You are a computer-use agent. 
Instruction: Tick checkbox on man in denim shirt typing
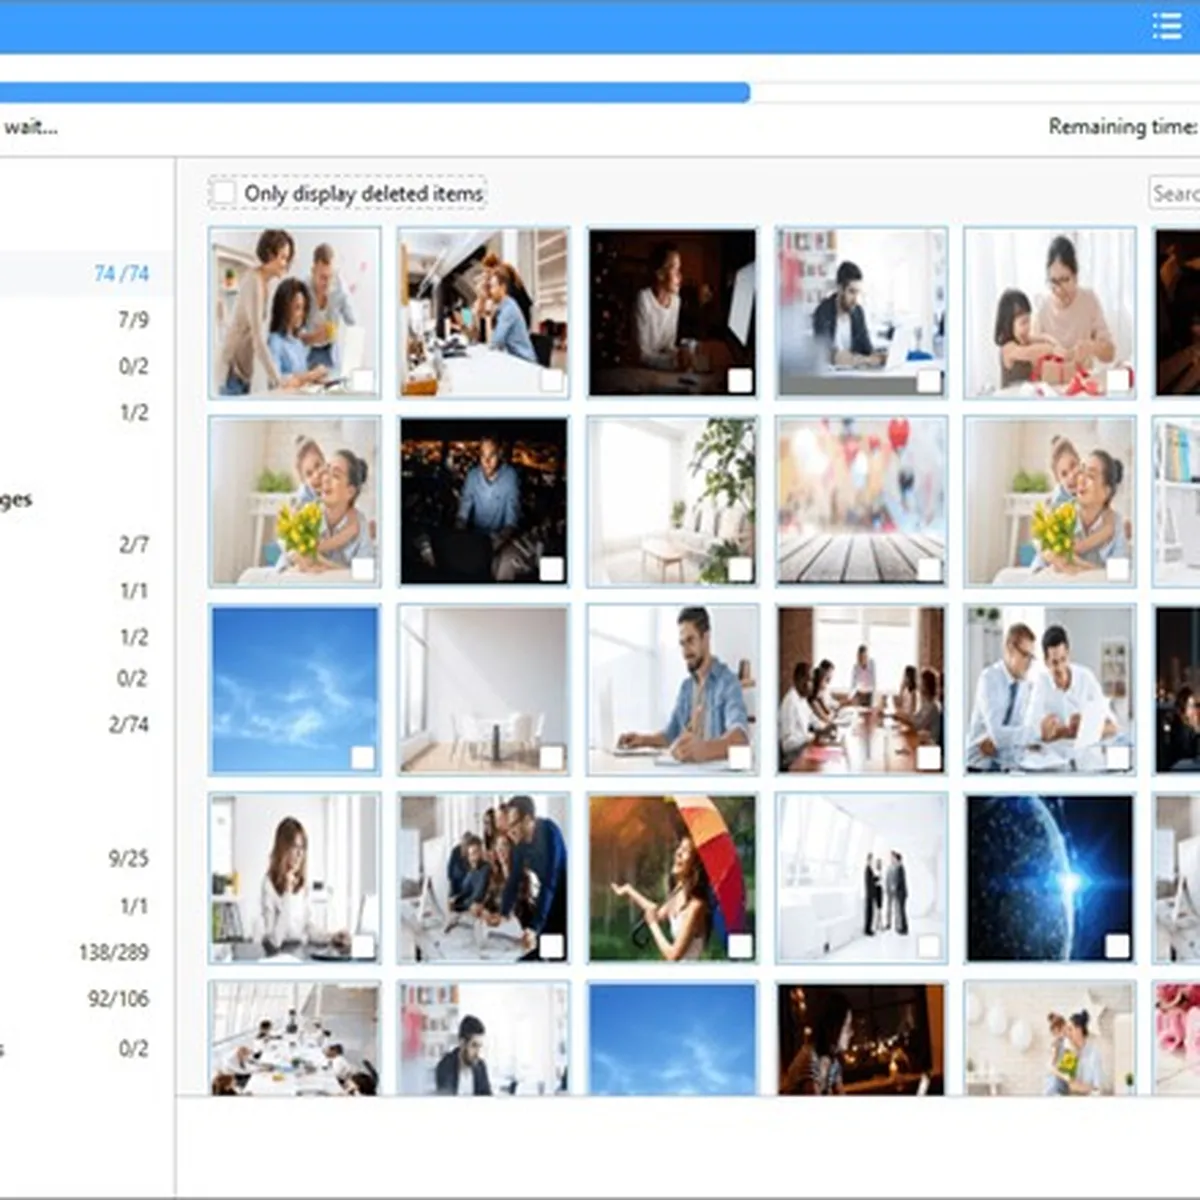tap(740, 757)
